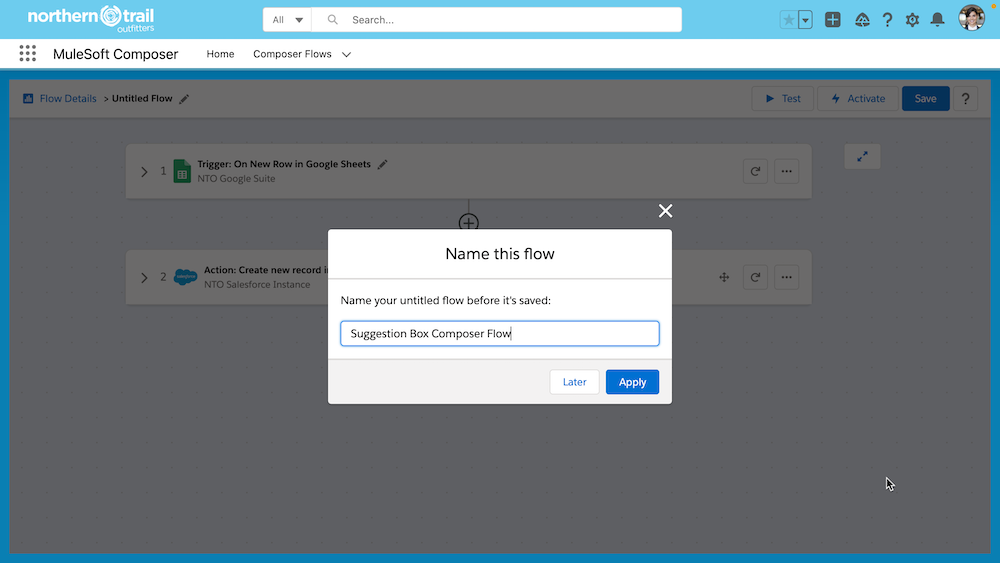Refresh the Google Sheets trigger step
This screenshot has width=1000, height=563.
755,172
